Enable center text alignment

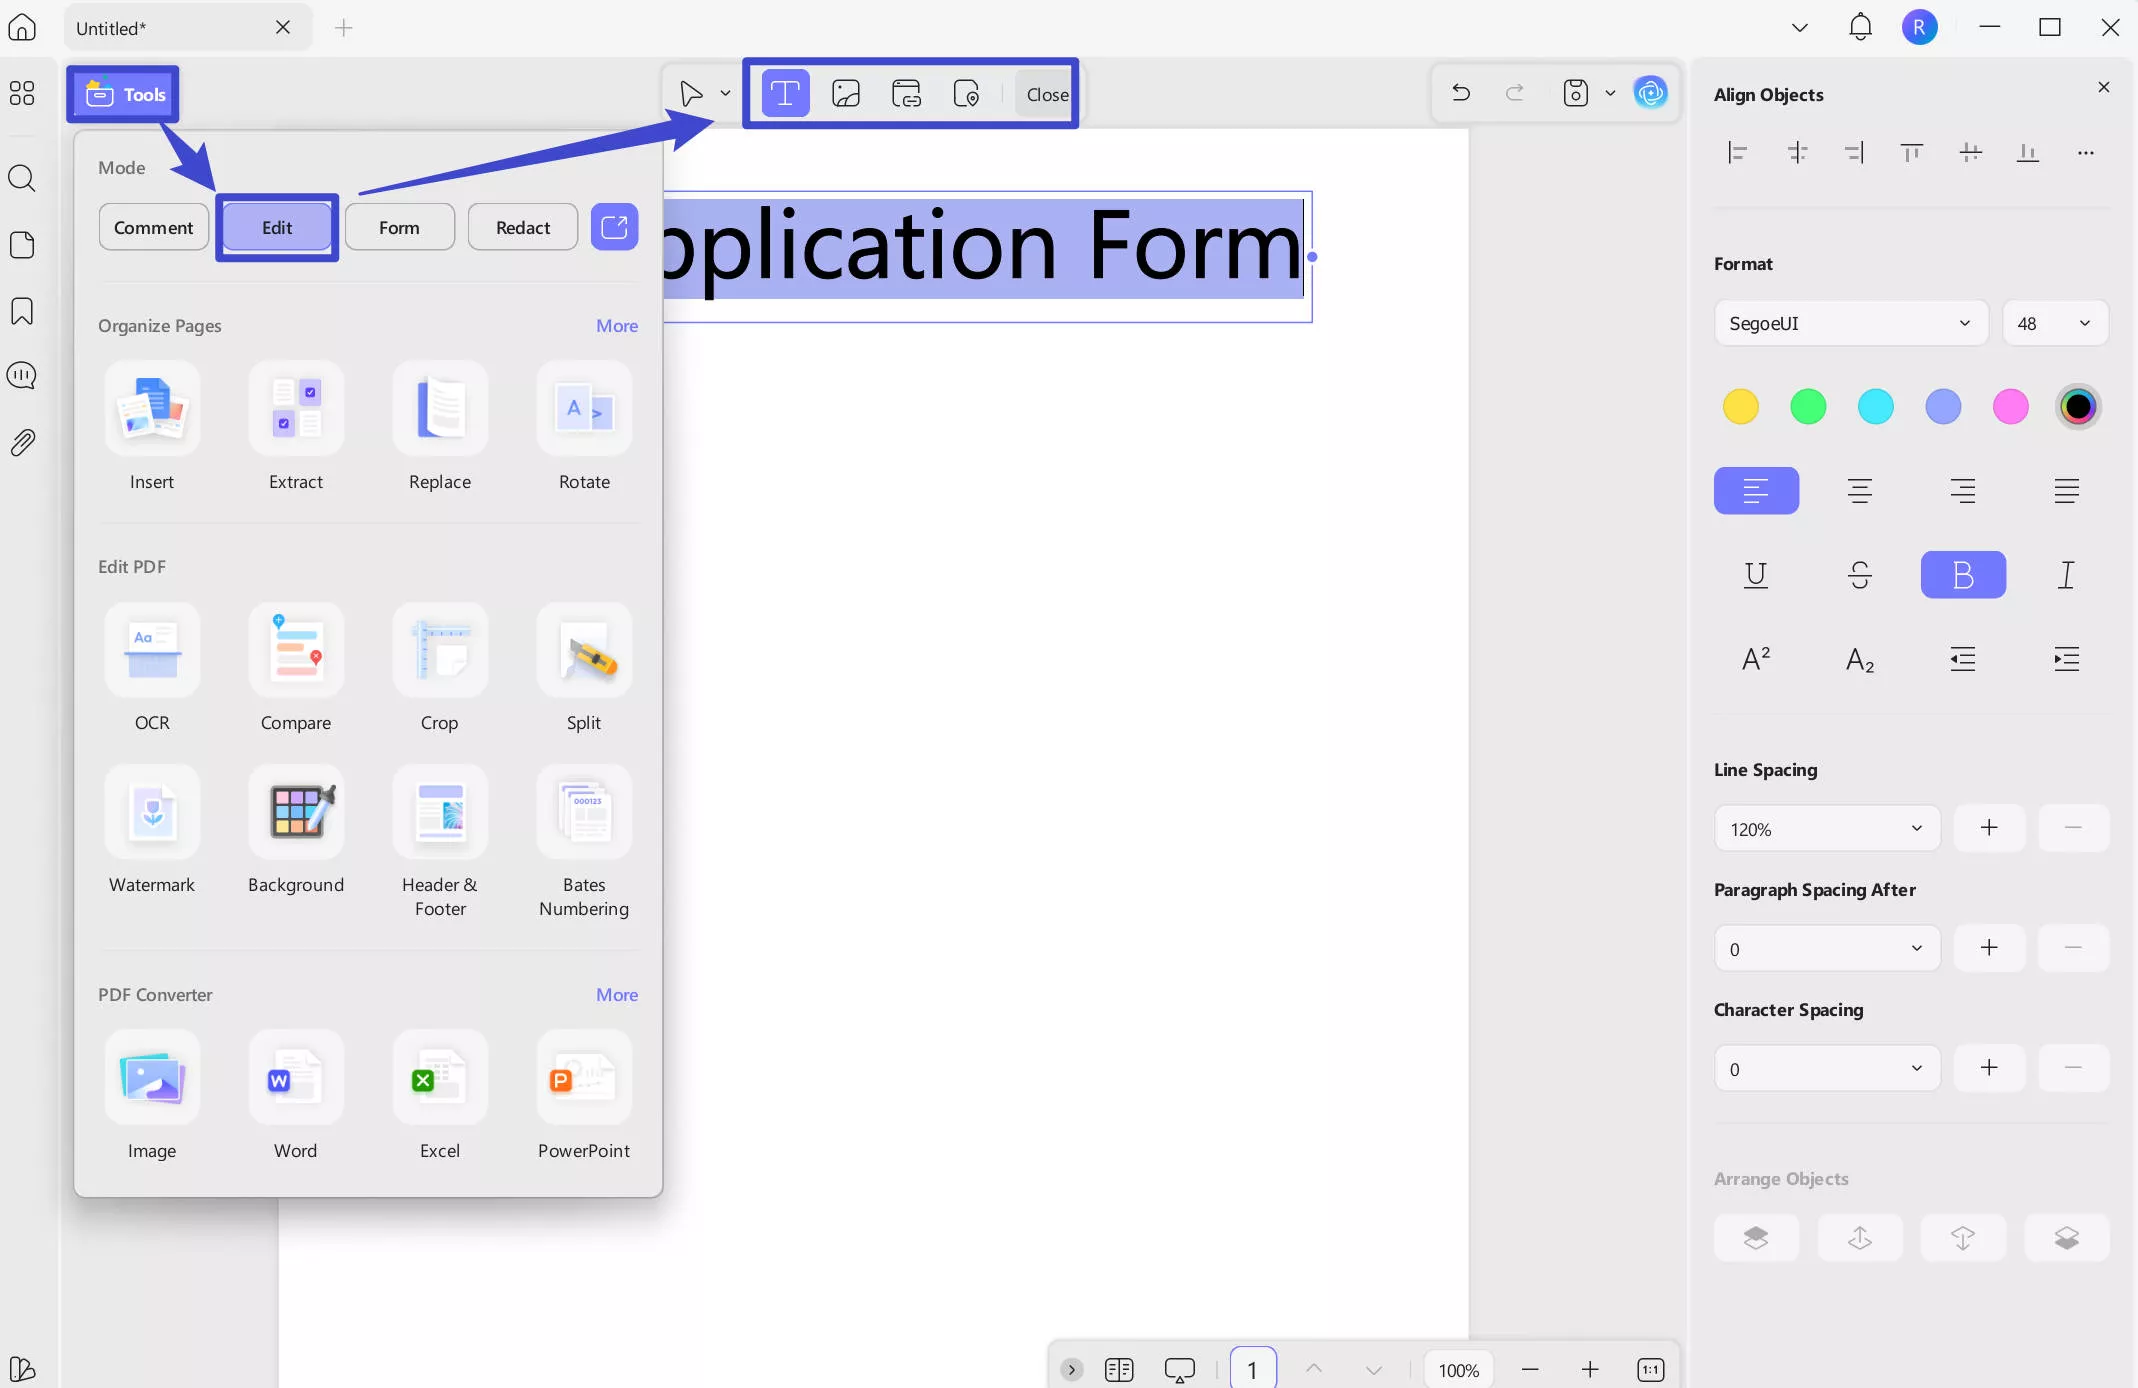pyautogui.click(x=1859, y=491)
